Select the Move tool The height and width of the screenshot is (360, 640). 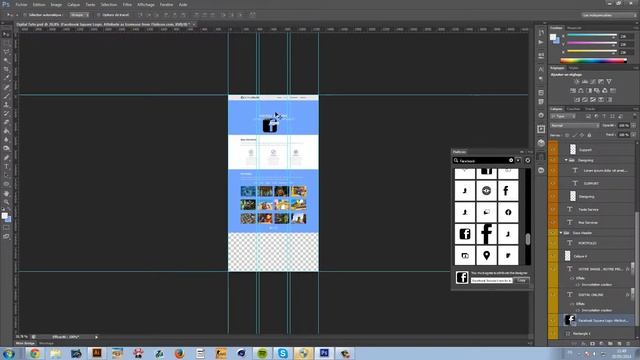click(x=6, y=35)
